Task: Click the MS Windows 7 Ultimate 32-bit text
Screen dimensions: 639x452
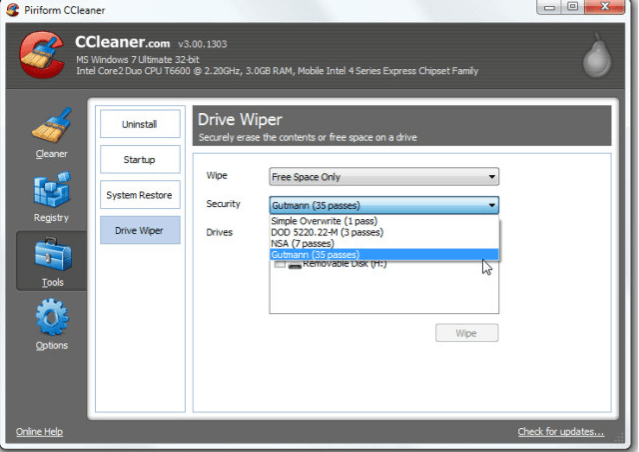Action: (137, 60)
